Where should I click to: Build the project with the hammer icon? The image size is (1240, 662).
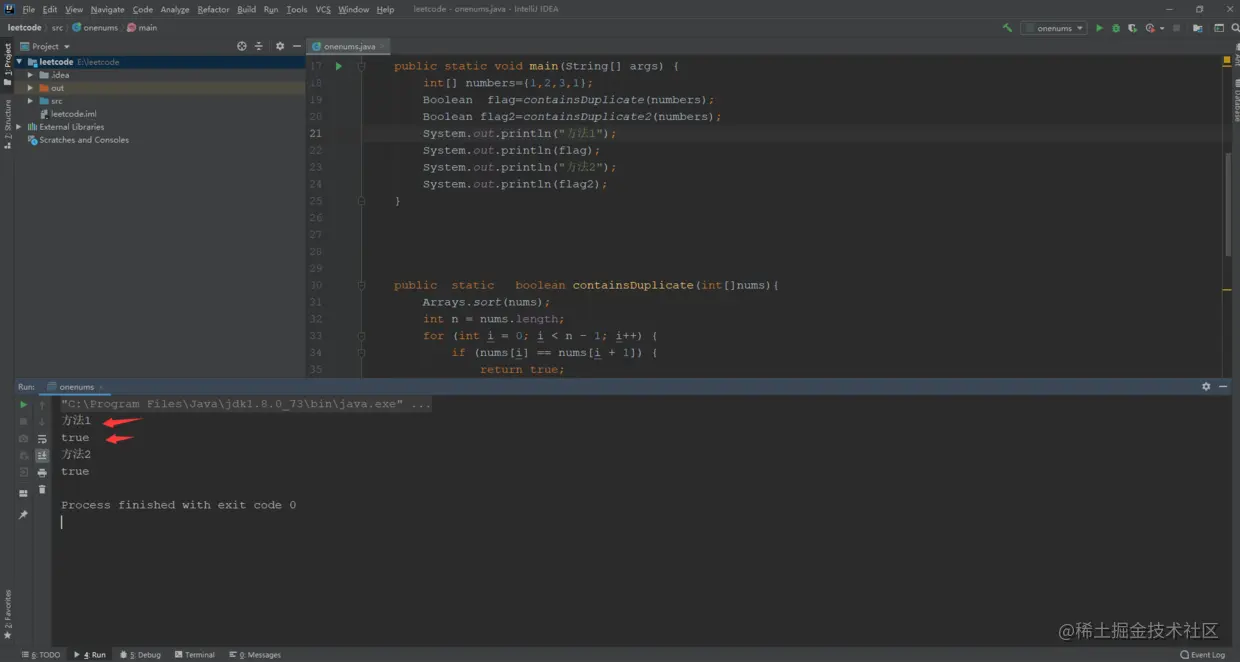point(1007,28)
